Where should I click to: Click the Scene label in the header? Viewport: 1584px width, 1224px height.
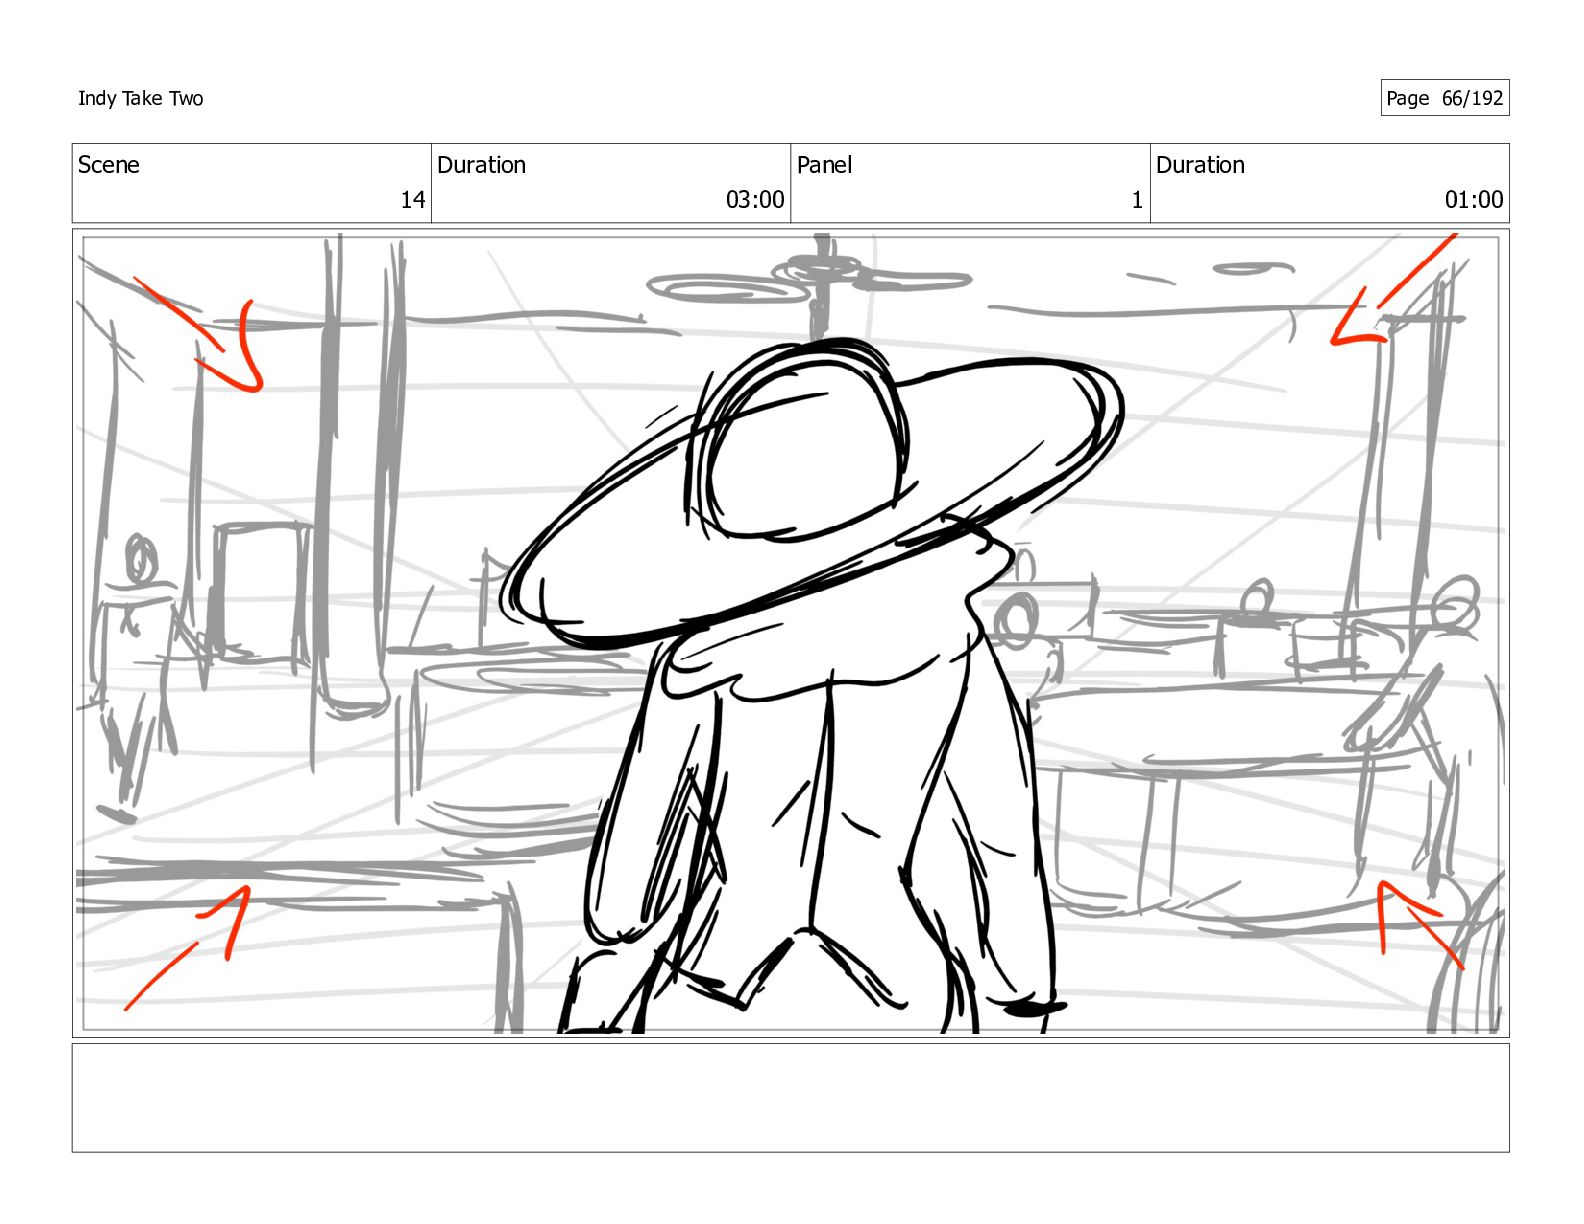pyautogui.click(x=108, y=165)
